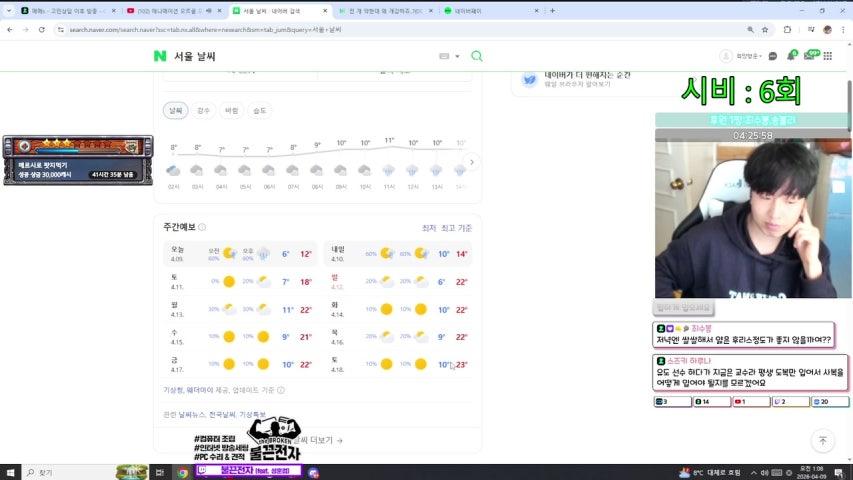Open the Chrome profile avatar
The height and width of the screenshot is (480, 853).
click(827, 29)
